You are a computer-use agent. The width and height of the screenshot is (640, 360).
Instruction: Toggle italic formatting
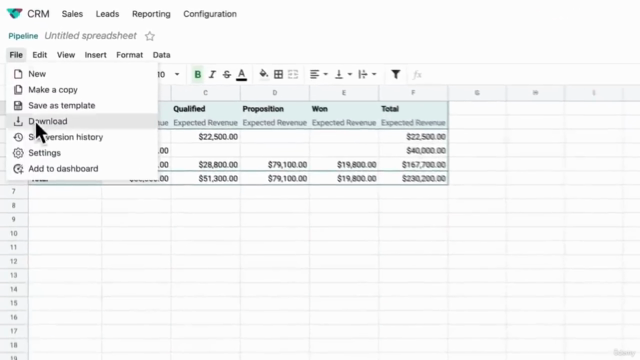tap(212, 74)
